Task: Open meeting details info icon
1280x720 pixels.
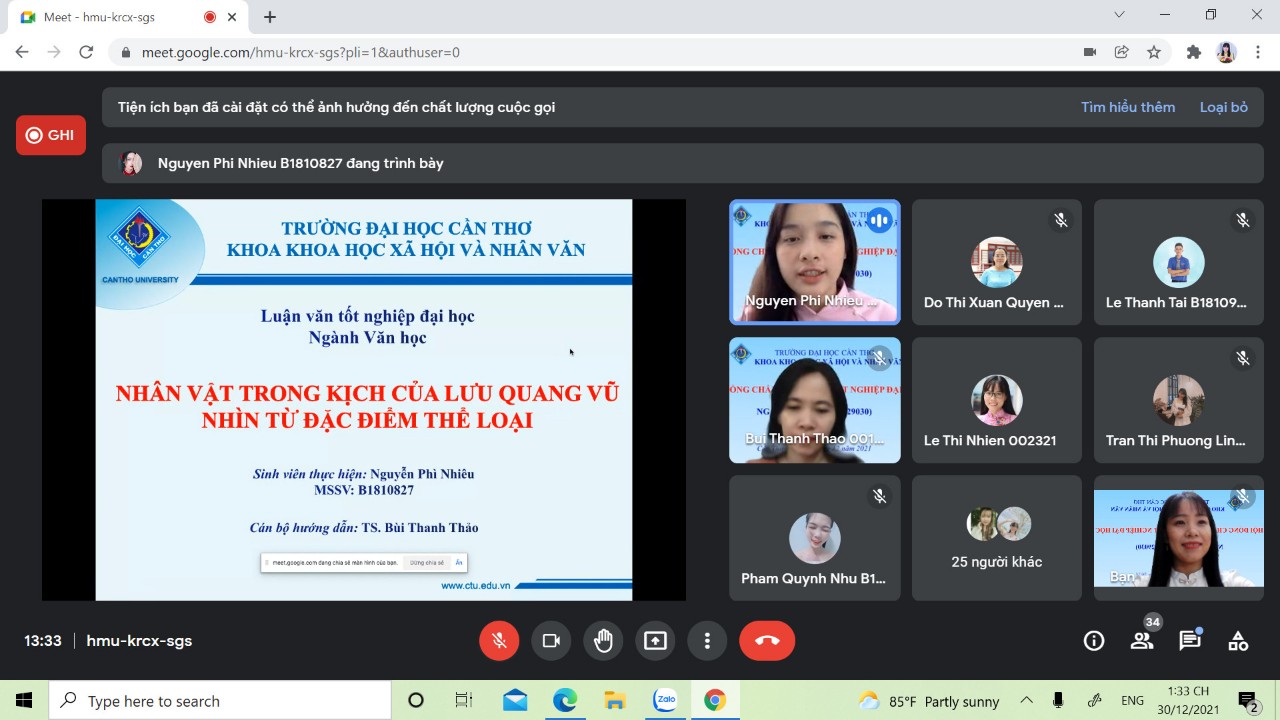Action: (x=1094, y=641)
